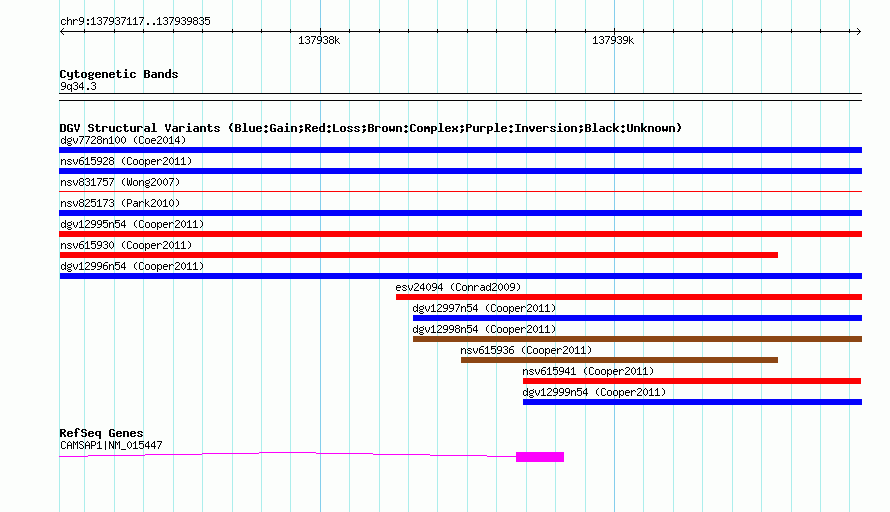Screen dimensions: 890x512
Task: Click the blue bar under dgv12999n54
Action: point(692,402)
